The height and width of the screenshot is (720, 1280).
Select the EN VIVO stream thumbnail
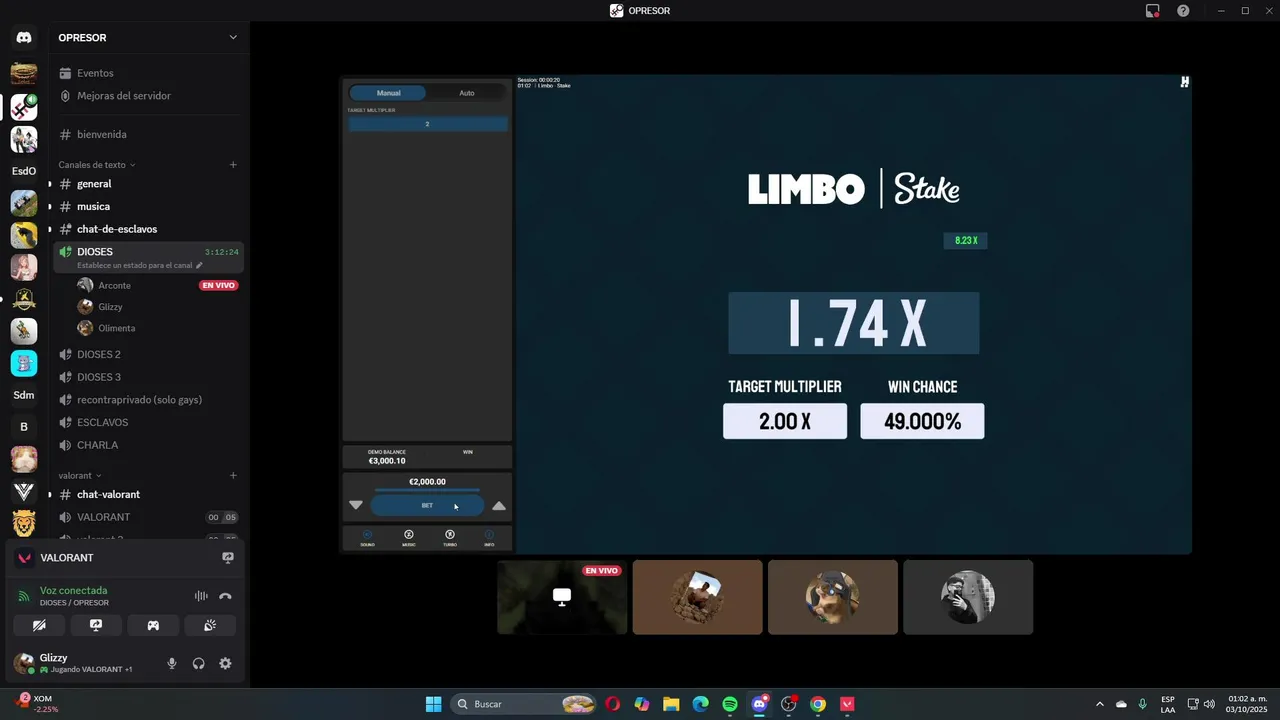[562, 597]
